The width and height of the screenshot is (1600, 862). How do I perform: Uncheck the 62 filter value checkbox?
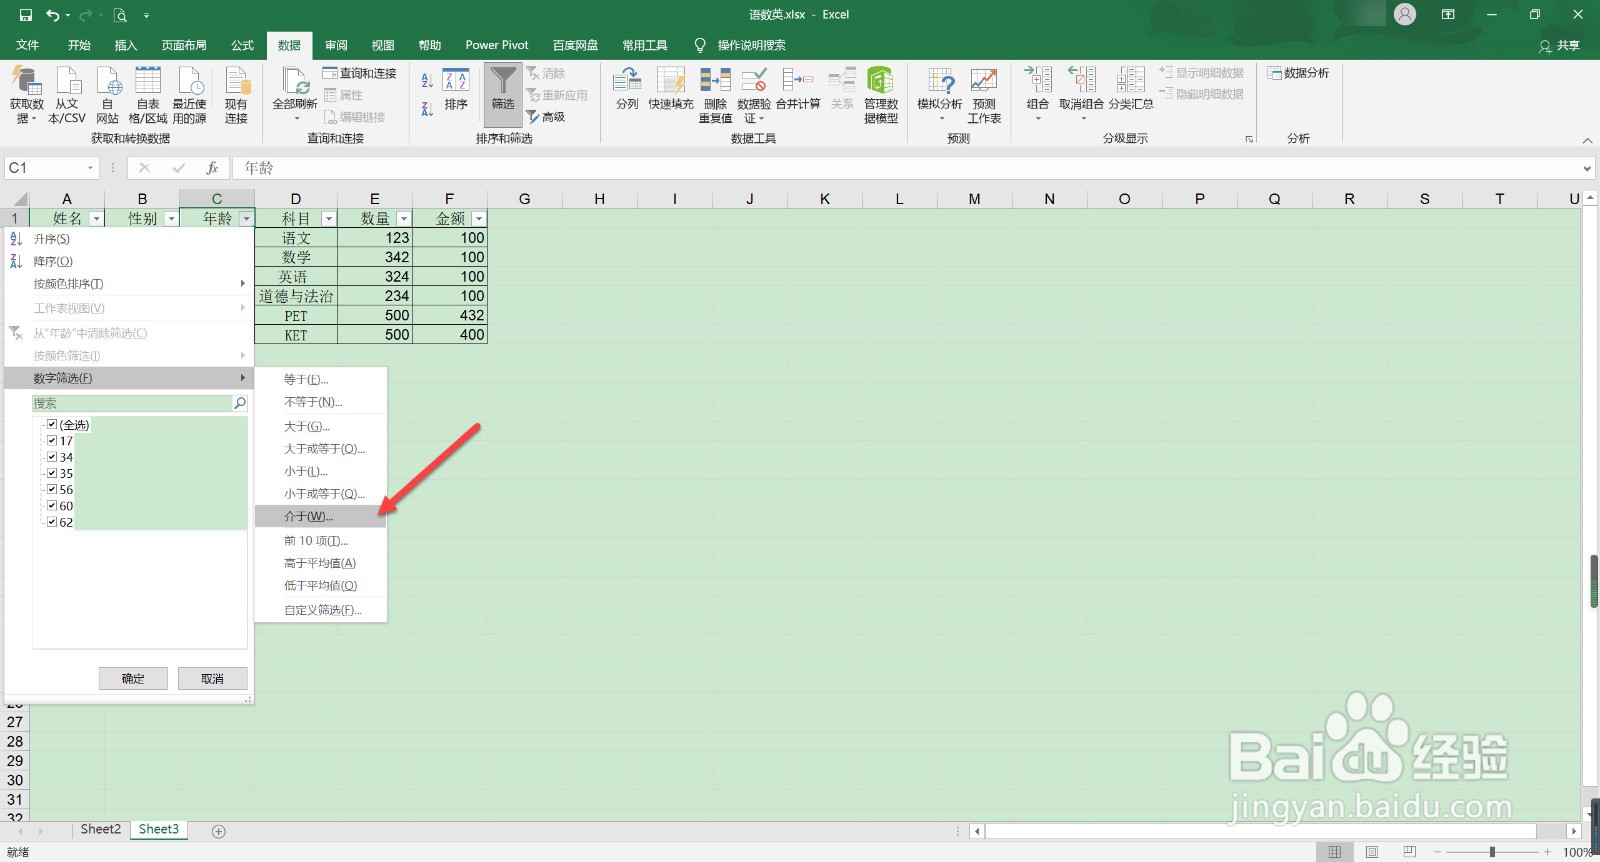tap(52, 522)
